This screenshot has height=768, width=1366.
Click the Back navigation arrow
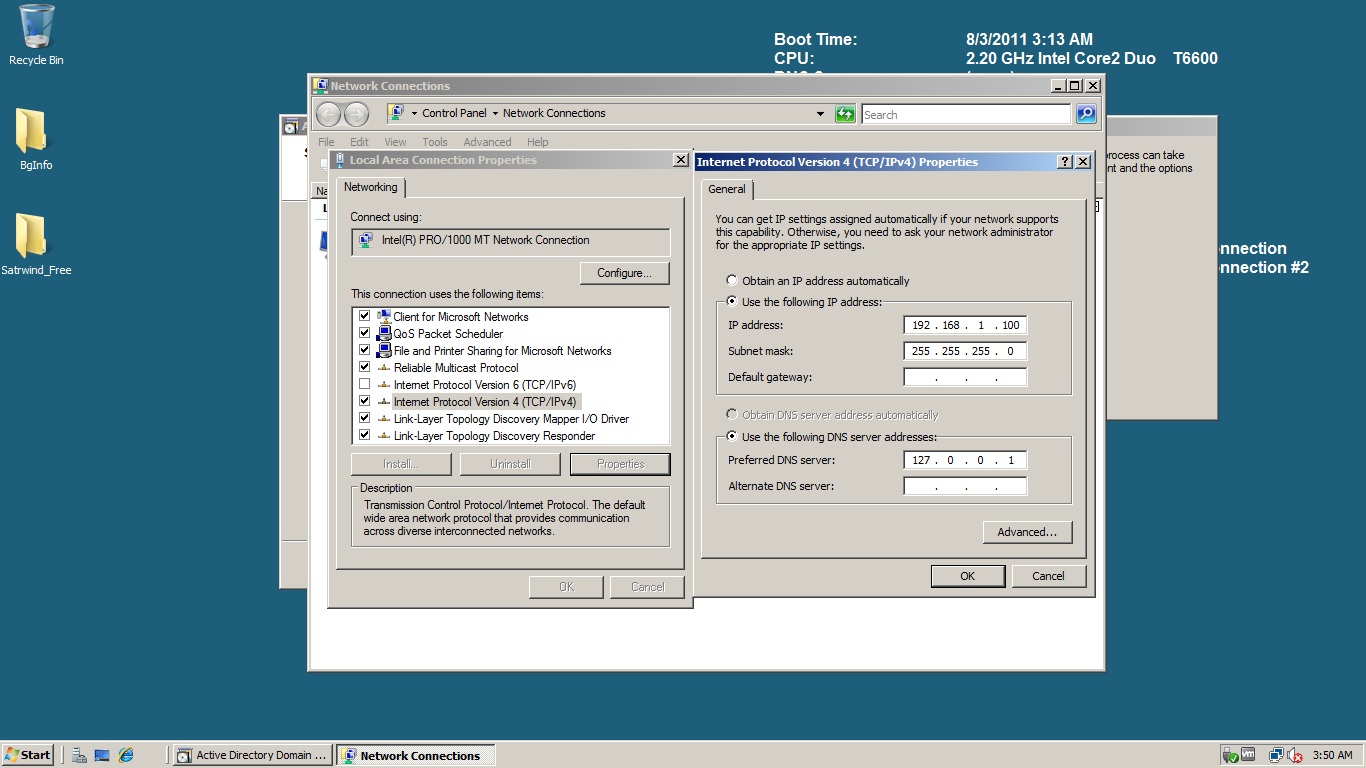(328, 114)
